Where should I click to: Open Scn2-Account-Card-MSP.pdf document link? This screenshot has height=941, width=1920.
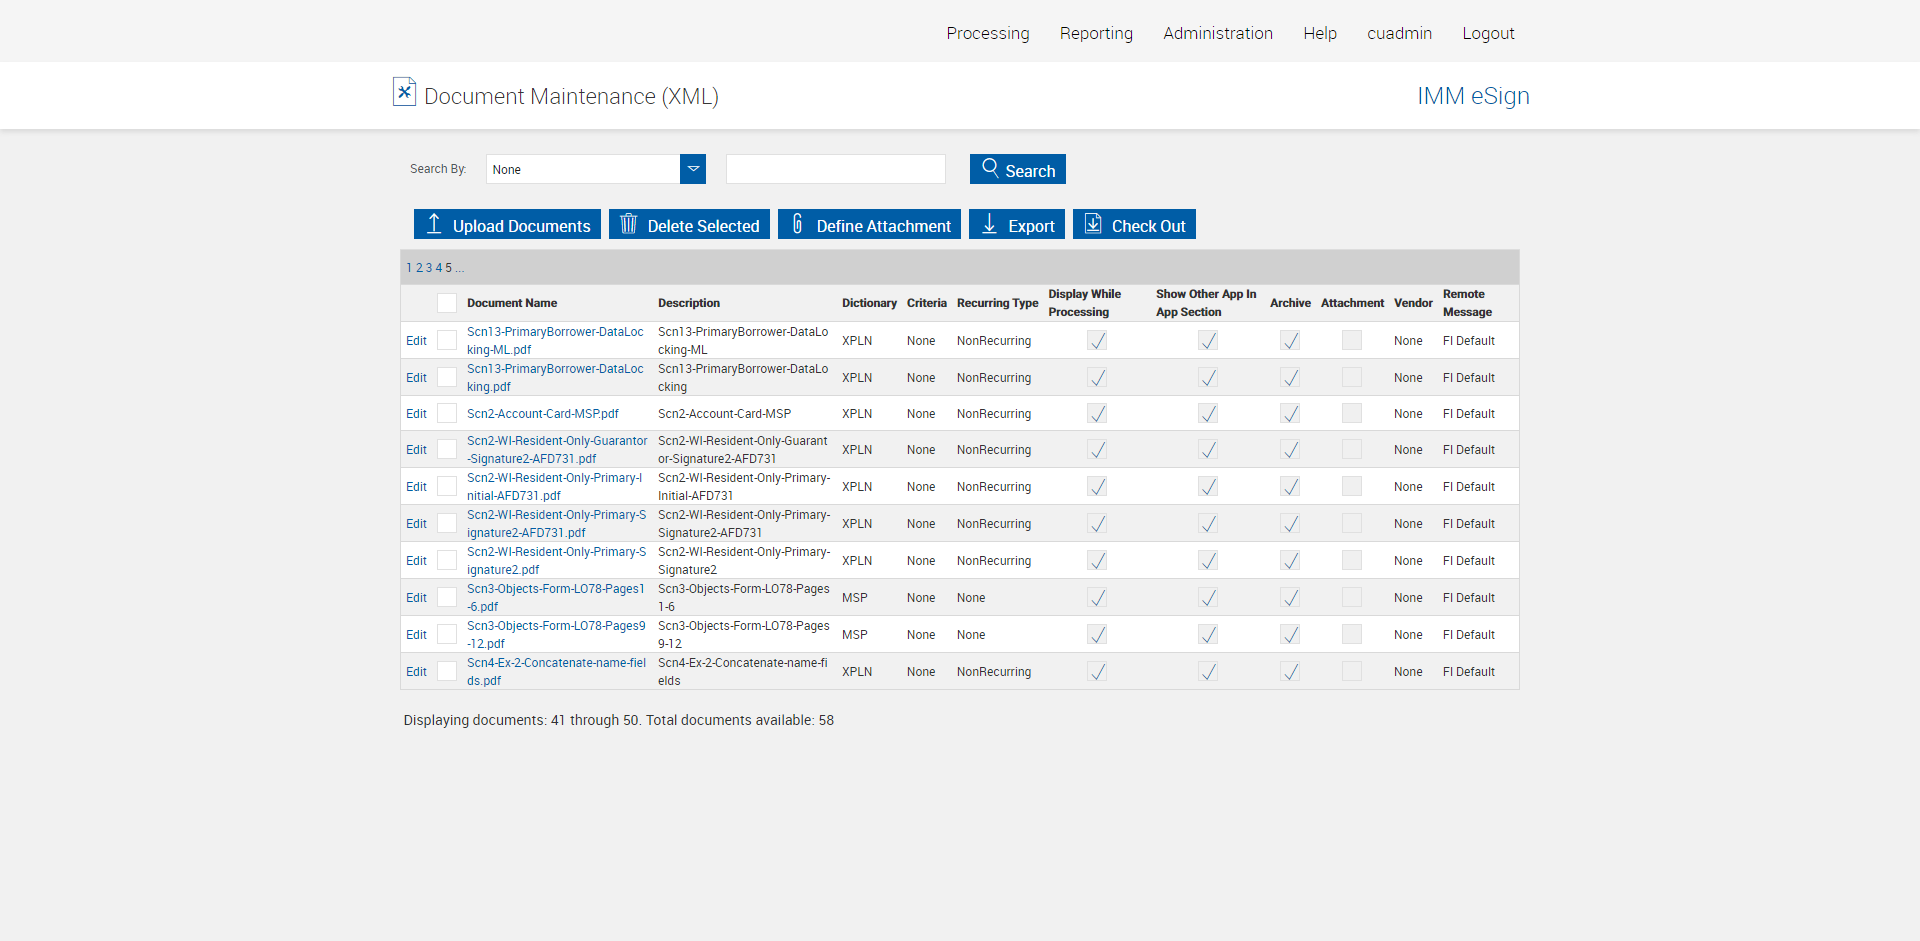[x=542, y=414]
